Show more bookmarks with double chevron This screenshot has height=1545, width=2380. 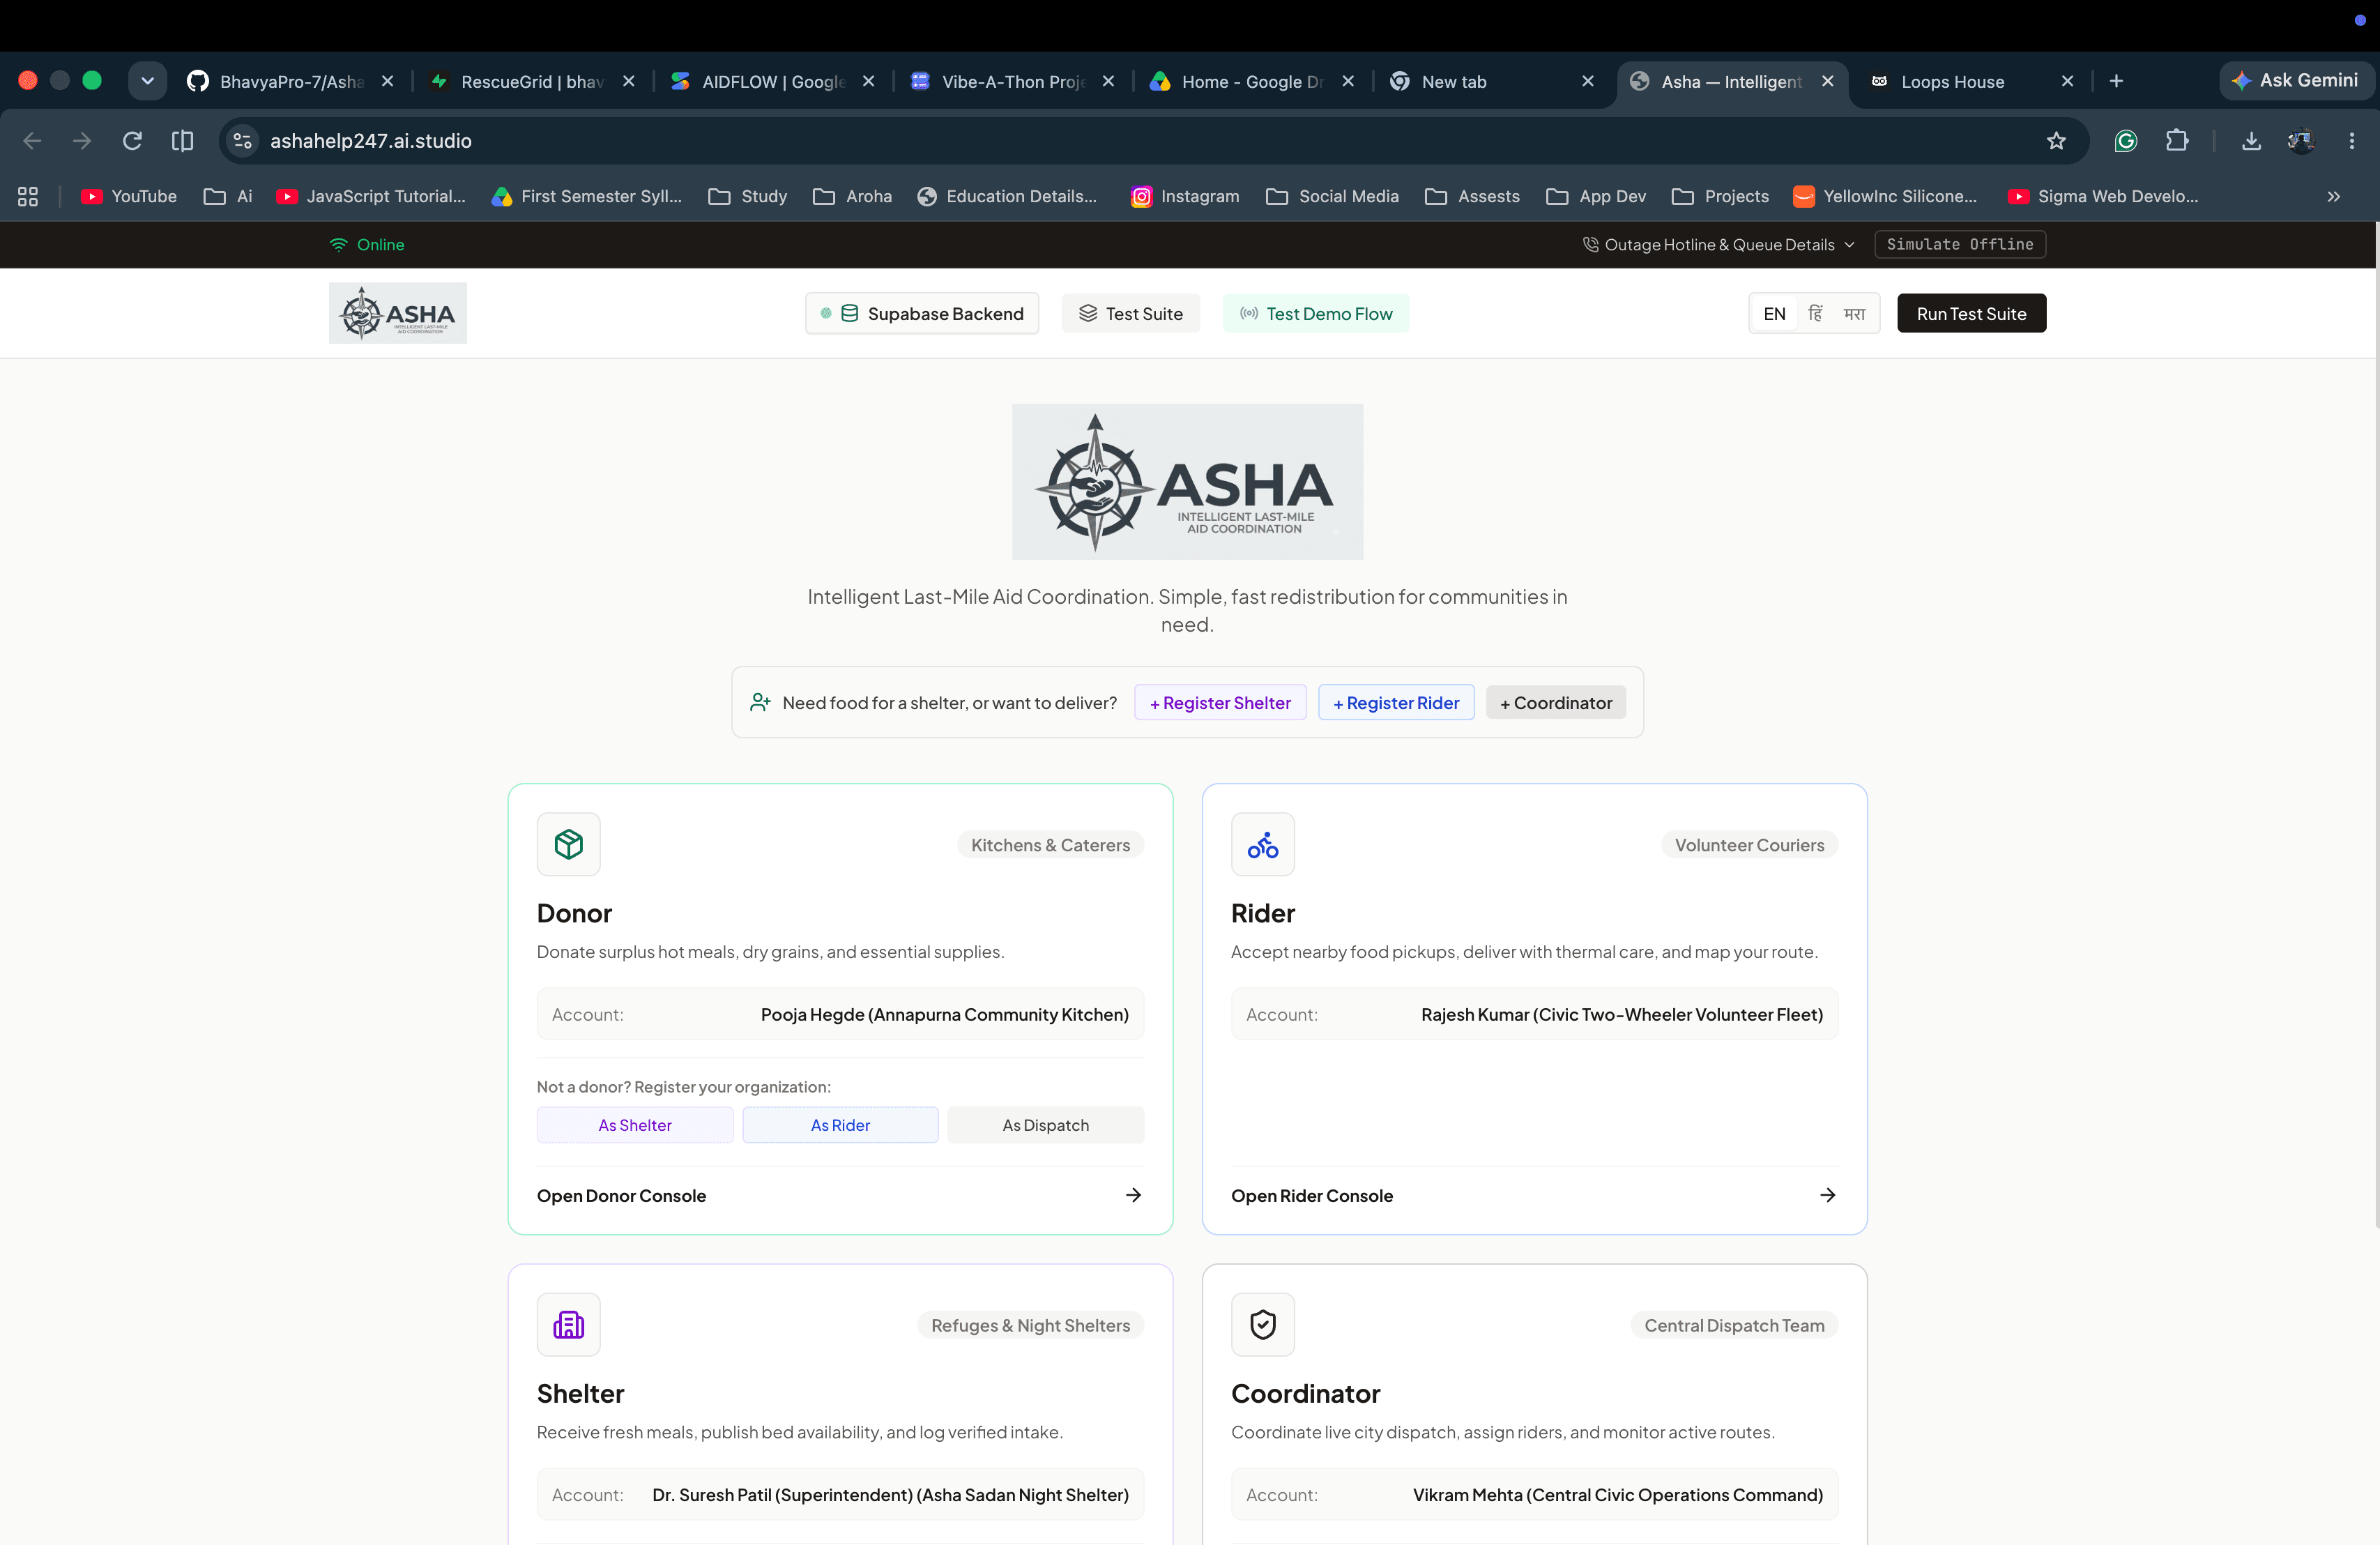[x=2333, y=196]
